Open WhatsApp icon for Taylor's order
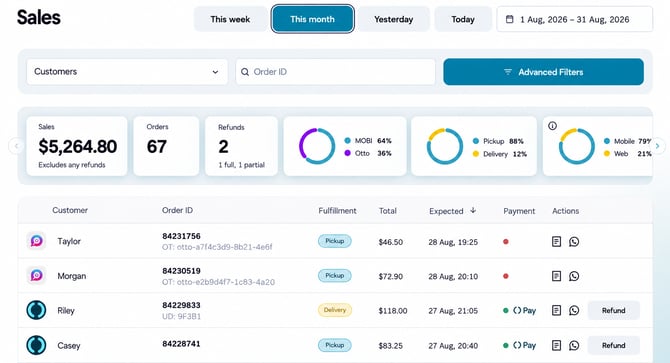This screenshot has width=670, height=363. click(x=574, y=242)
